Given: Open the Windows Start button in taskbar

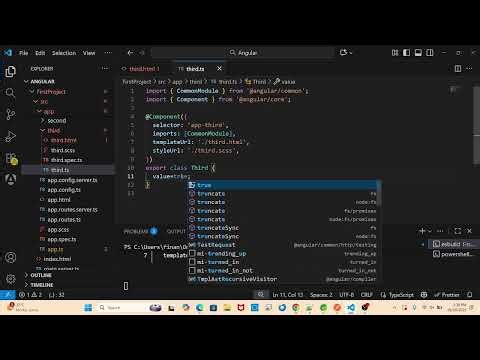Looking at the screenshot, I should 88,307.
